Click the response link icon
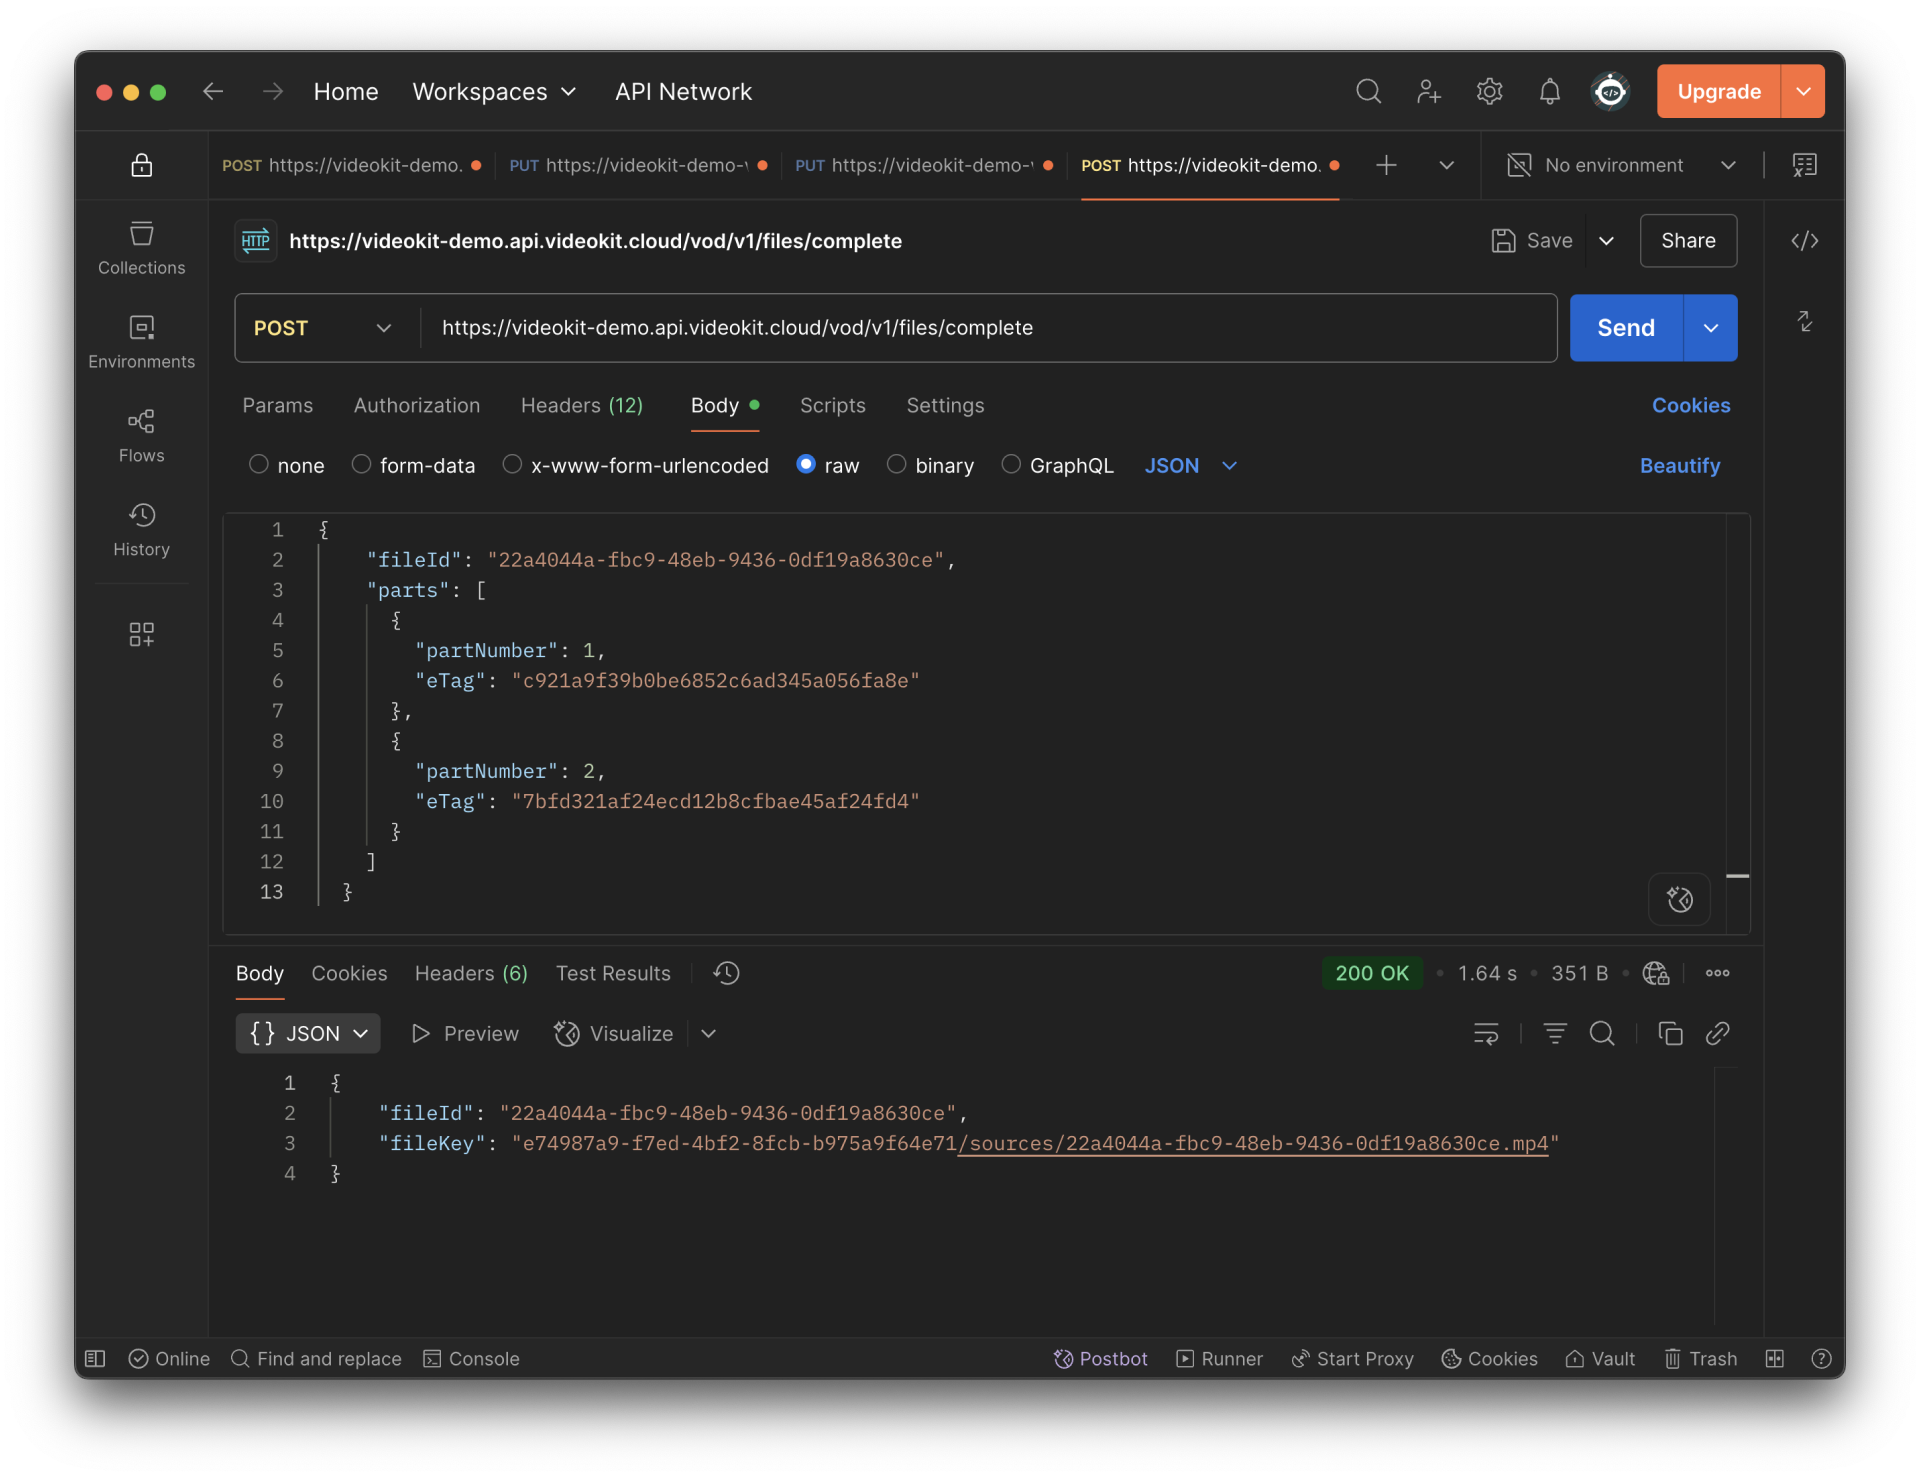 1718,1034
